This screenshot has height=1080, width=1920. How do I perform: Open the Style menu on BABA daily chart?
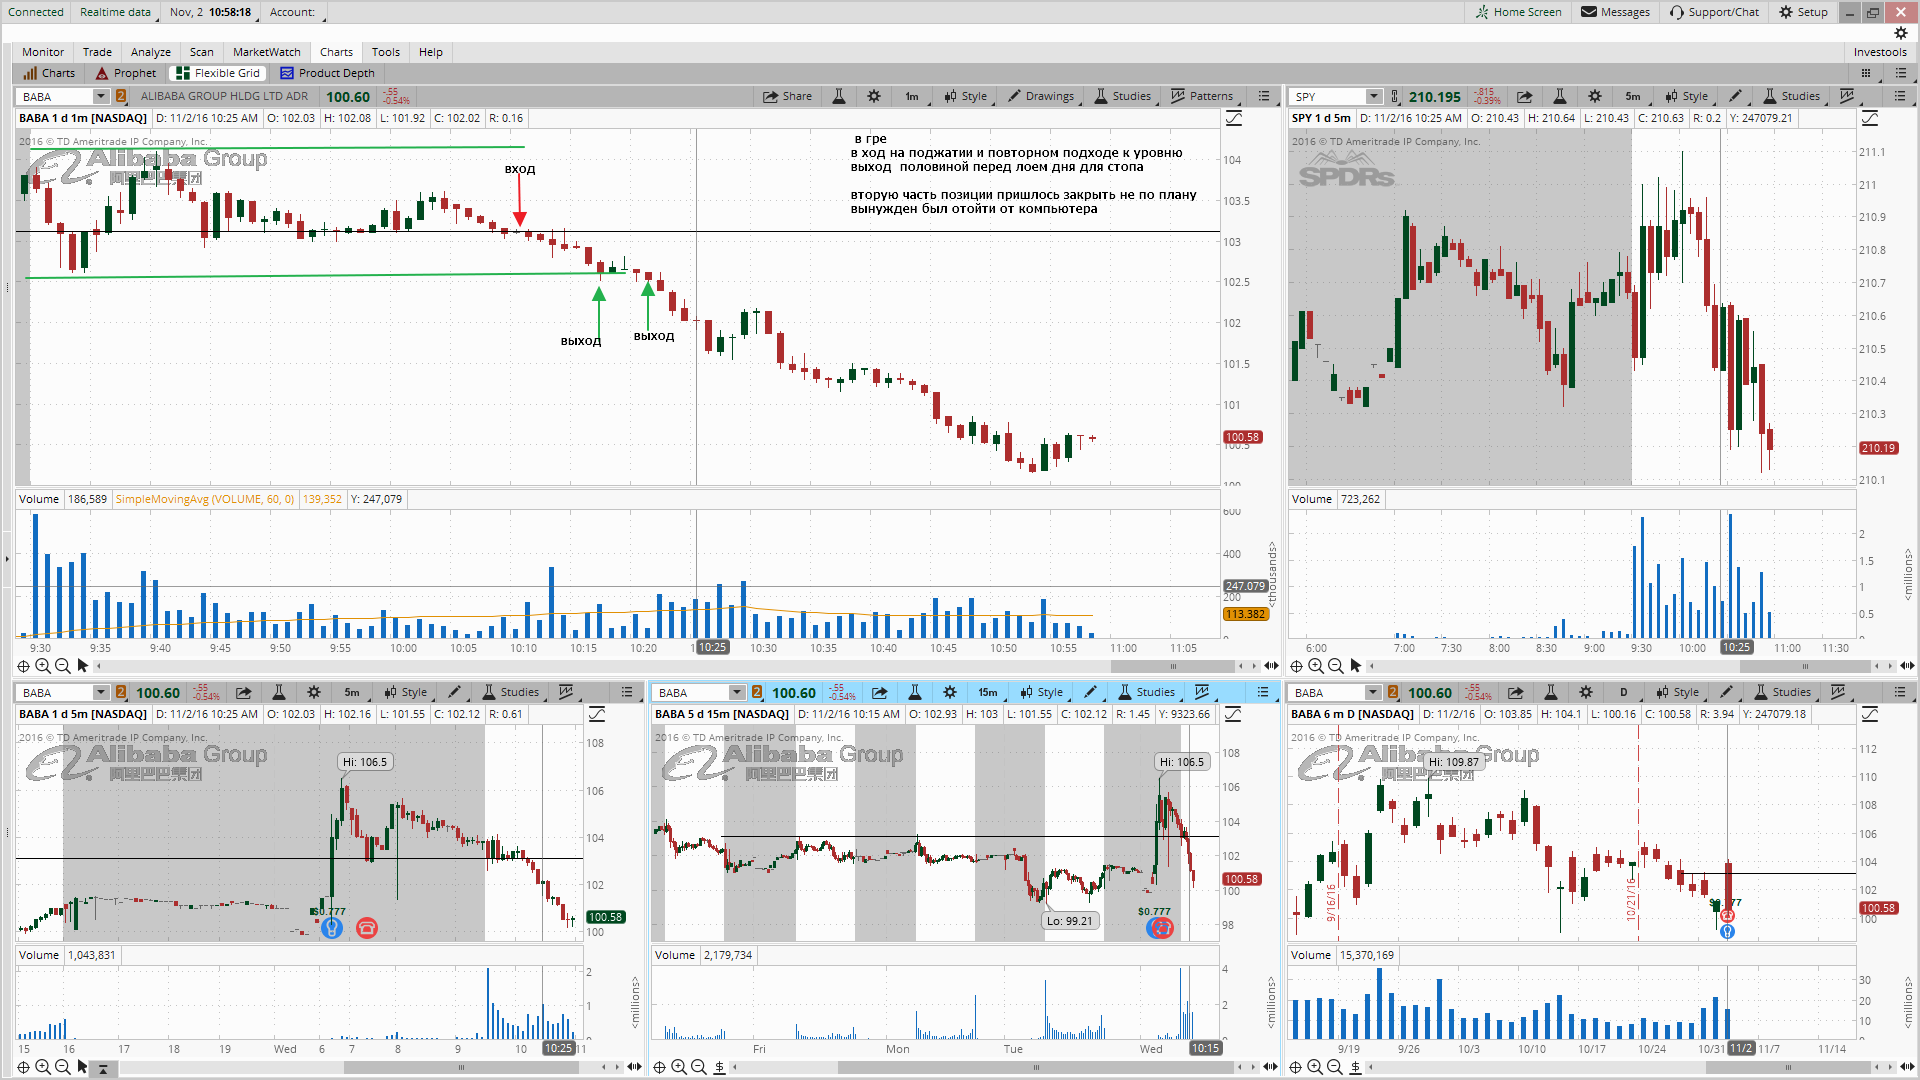pos(1677,692)
